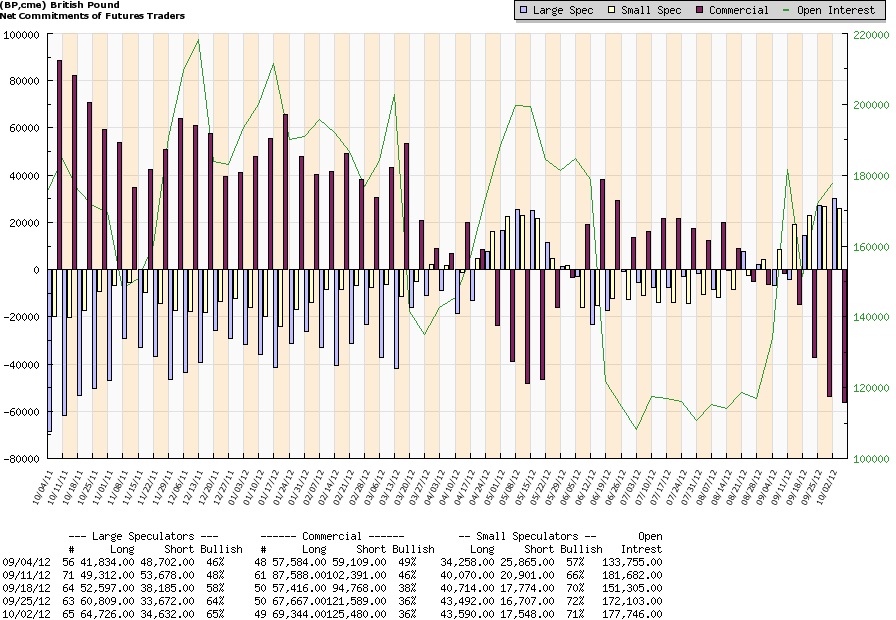
Task: Click the tallest Commercial bar above 10/11/11
Action: click(x=59, y=165)
